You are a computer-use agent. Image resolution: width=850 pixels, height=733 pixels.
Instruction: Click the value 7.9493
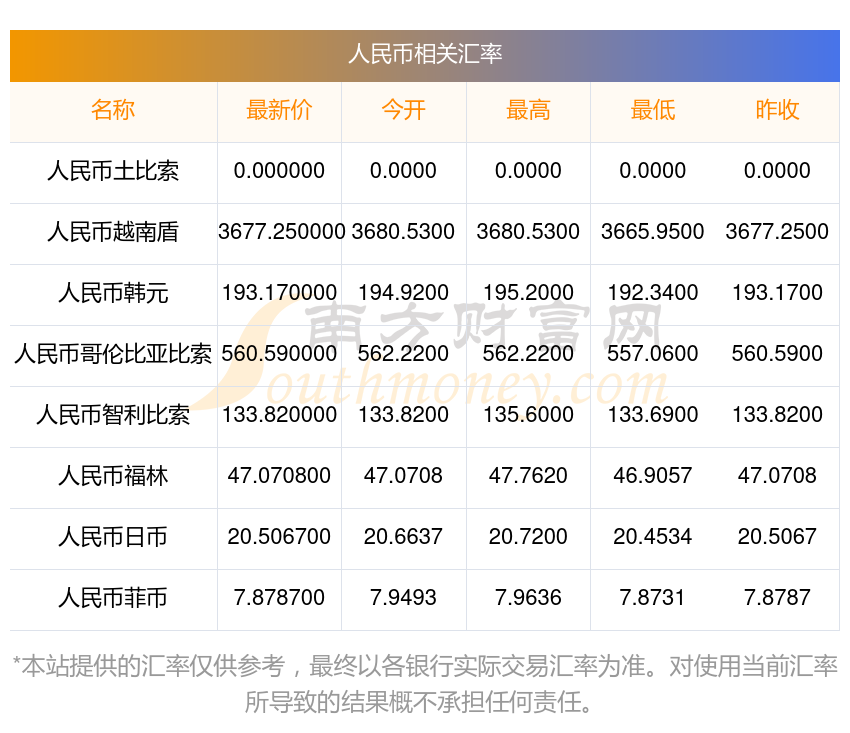403,597
